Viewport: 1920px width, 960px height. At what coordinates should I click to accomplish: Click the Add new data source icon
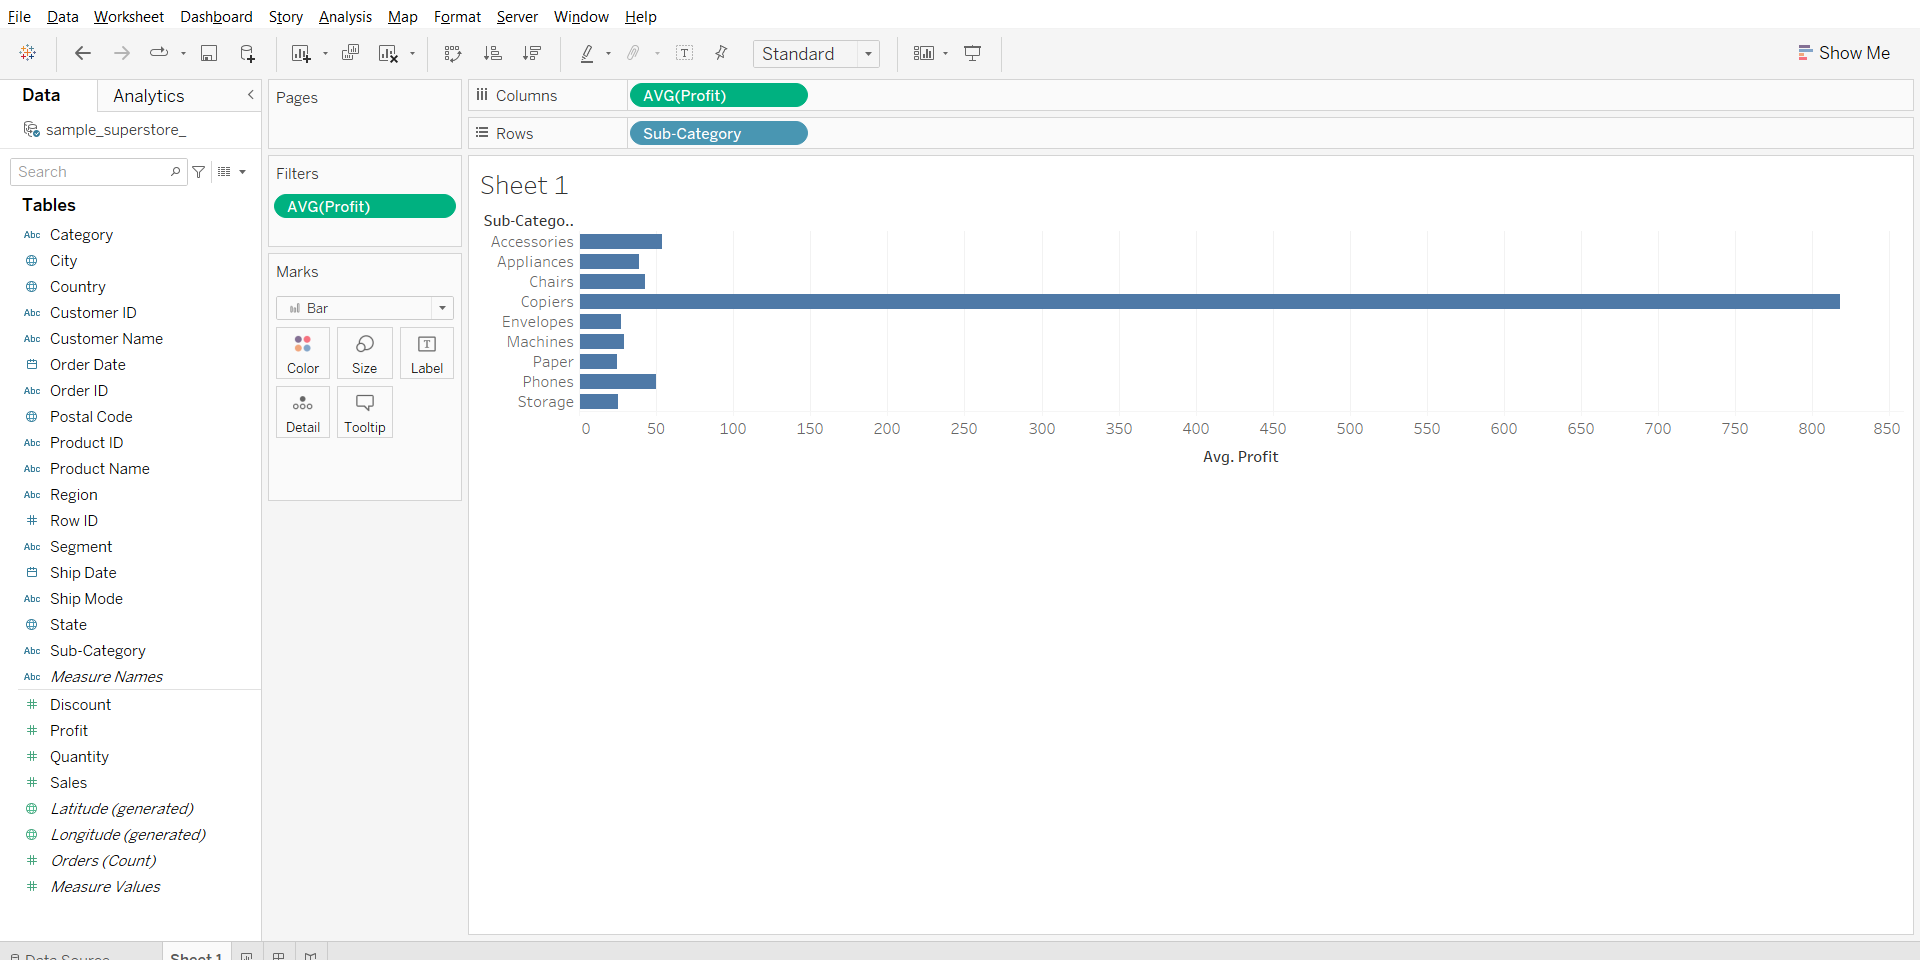pyautogui.click(x=247, y=54)
